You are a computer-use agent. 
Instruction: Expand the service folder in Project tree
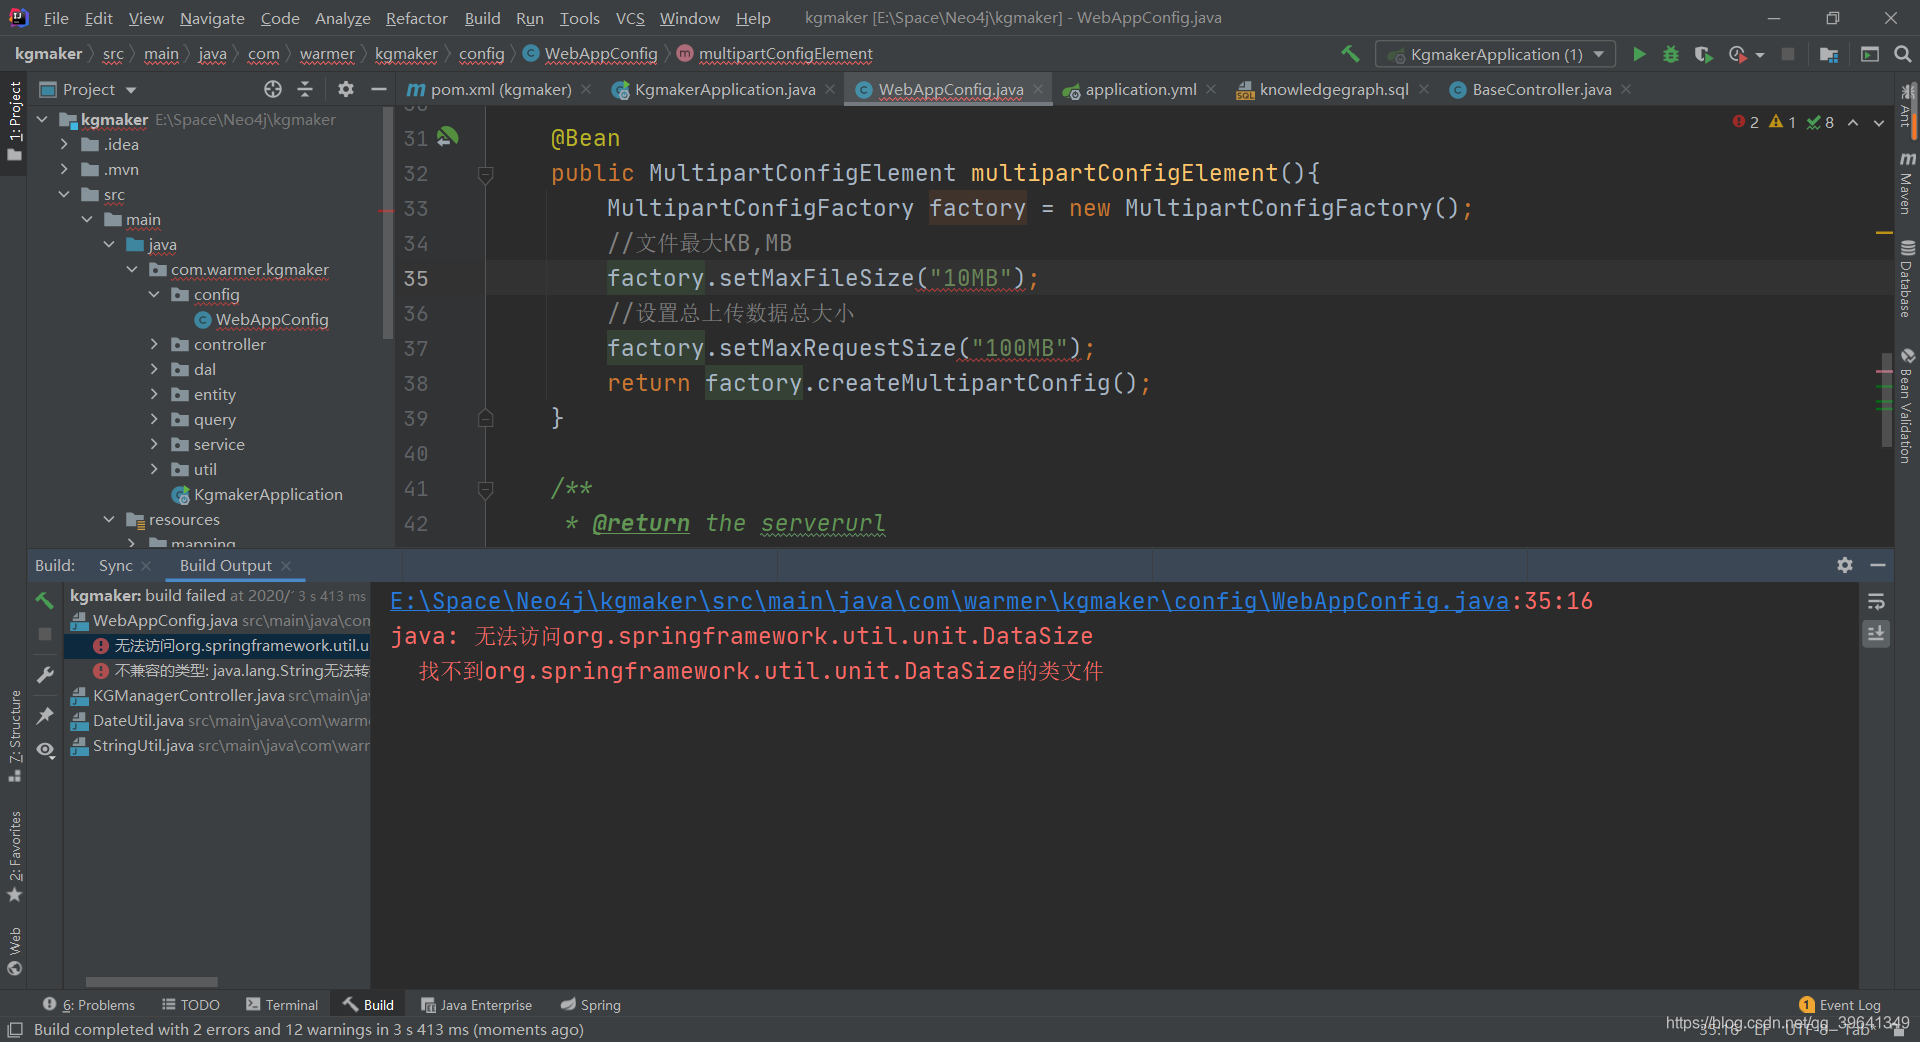point(154,444)
